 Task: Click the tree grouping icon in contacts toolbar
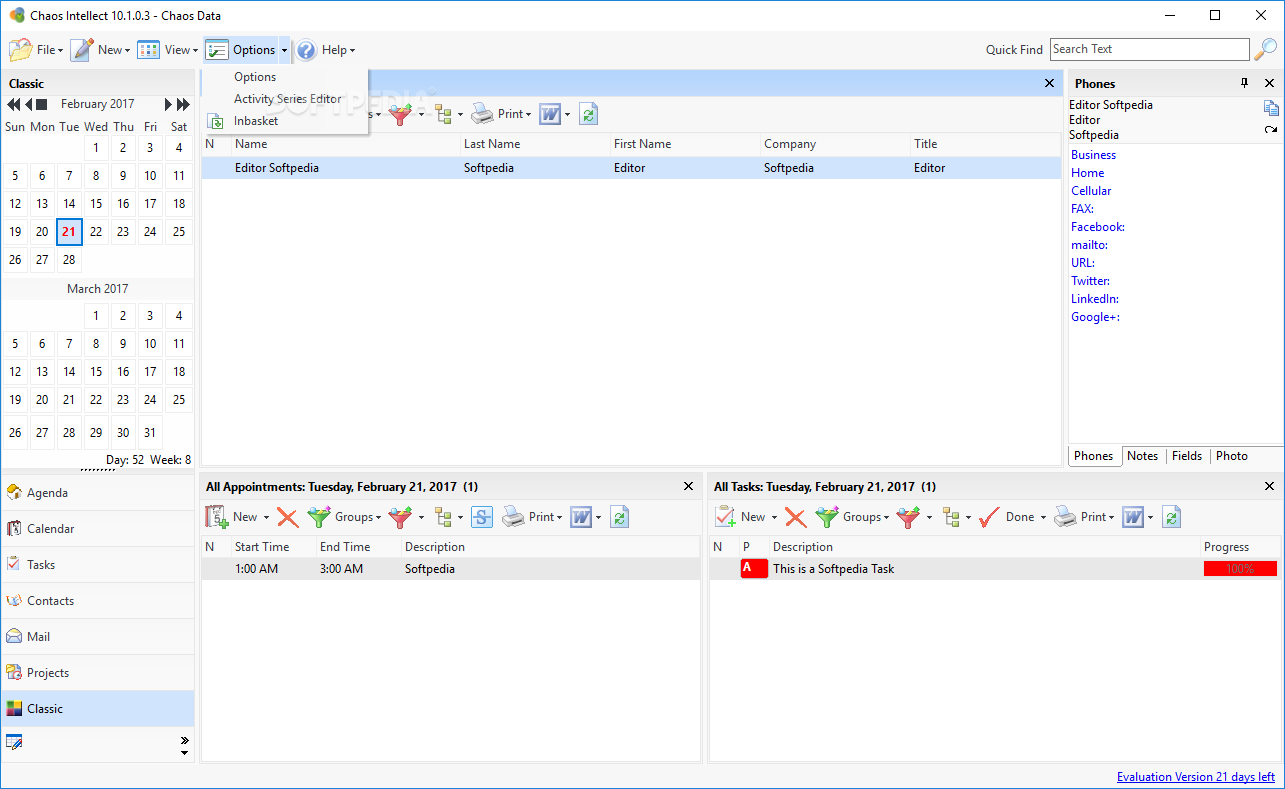(x=444, y=115)
